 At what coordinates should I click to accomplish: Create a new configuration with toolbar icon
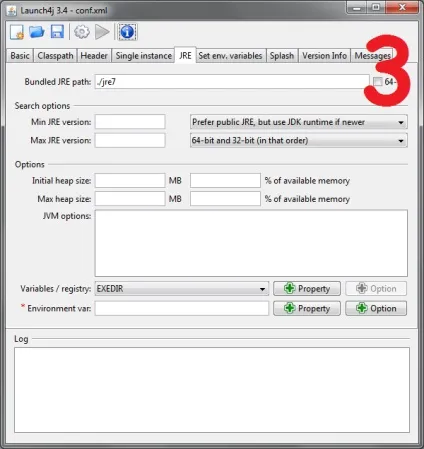coord(17,32)
